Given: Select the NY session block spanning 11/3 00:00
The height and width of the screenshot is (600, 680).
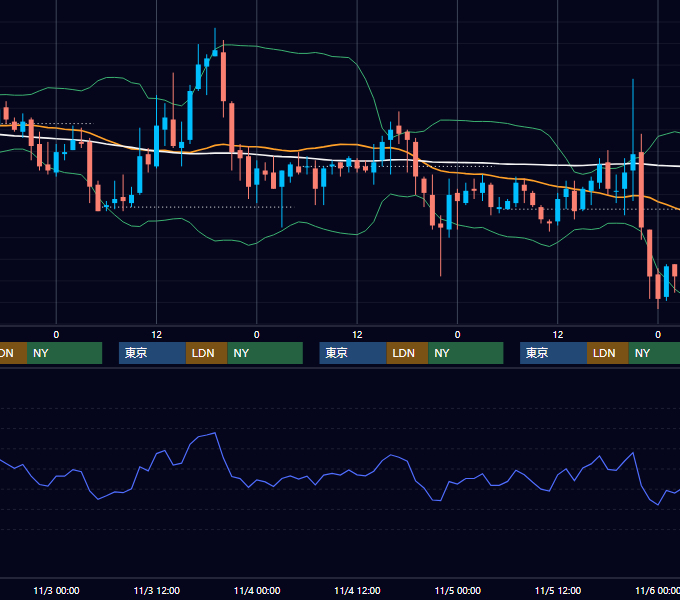Looking at the screenshot, I should click(x=64, y=353).
